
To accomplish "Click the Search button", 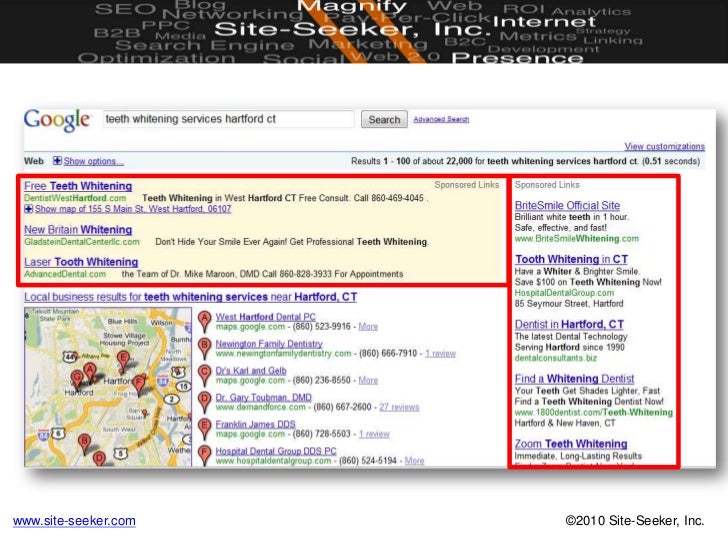I will point(384,119).
